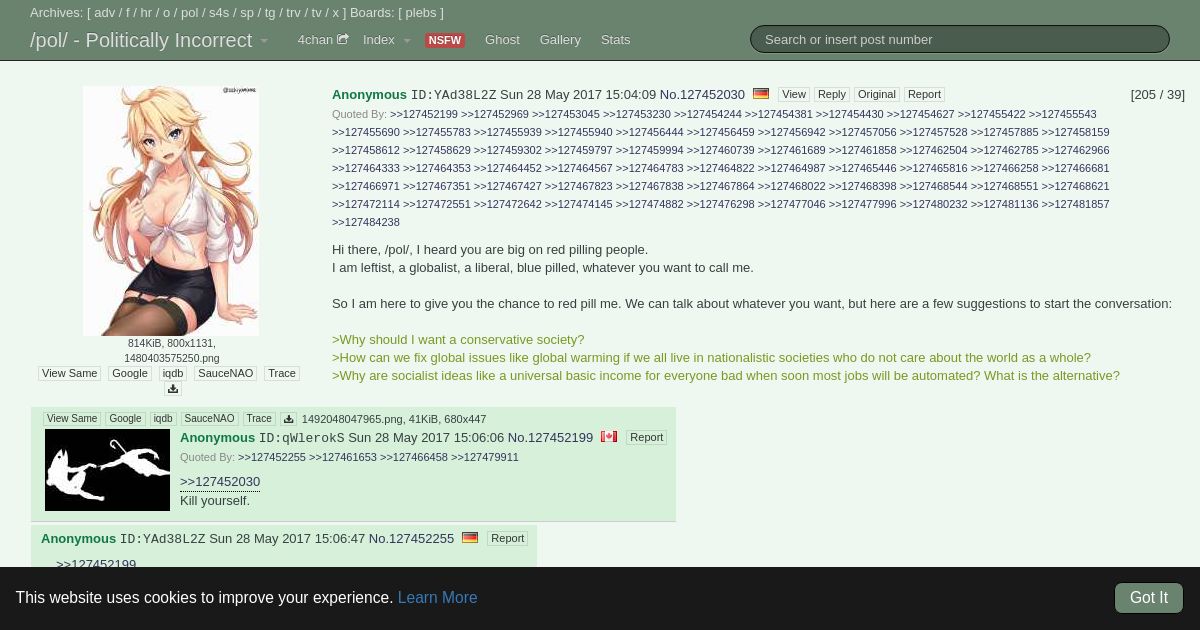Open the pol archive link
Viewport: 1200px width, 630px height.
(190, 13)
